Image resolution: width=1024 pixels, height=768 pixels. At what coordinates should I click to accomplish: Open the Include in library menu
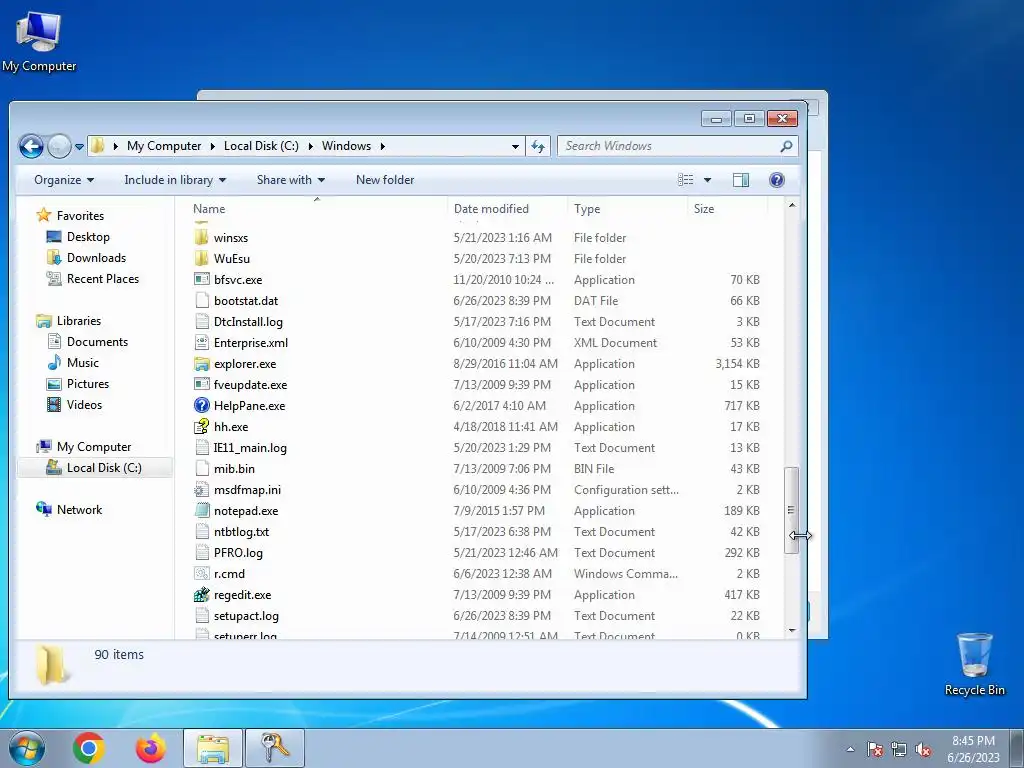(x=175, y=180)
